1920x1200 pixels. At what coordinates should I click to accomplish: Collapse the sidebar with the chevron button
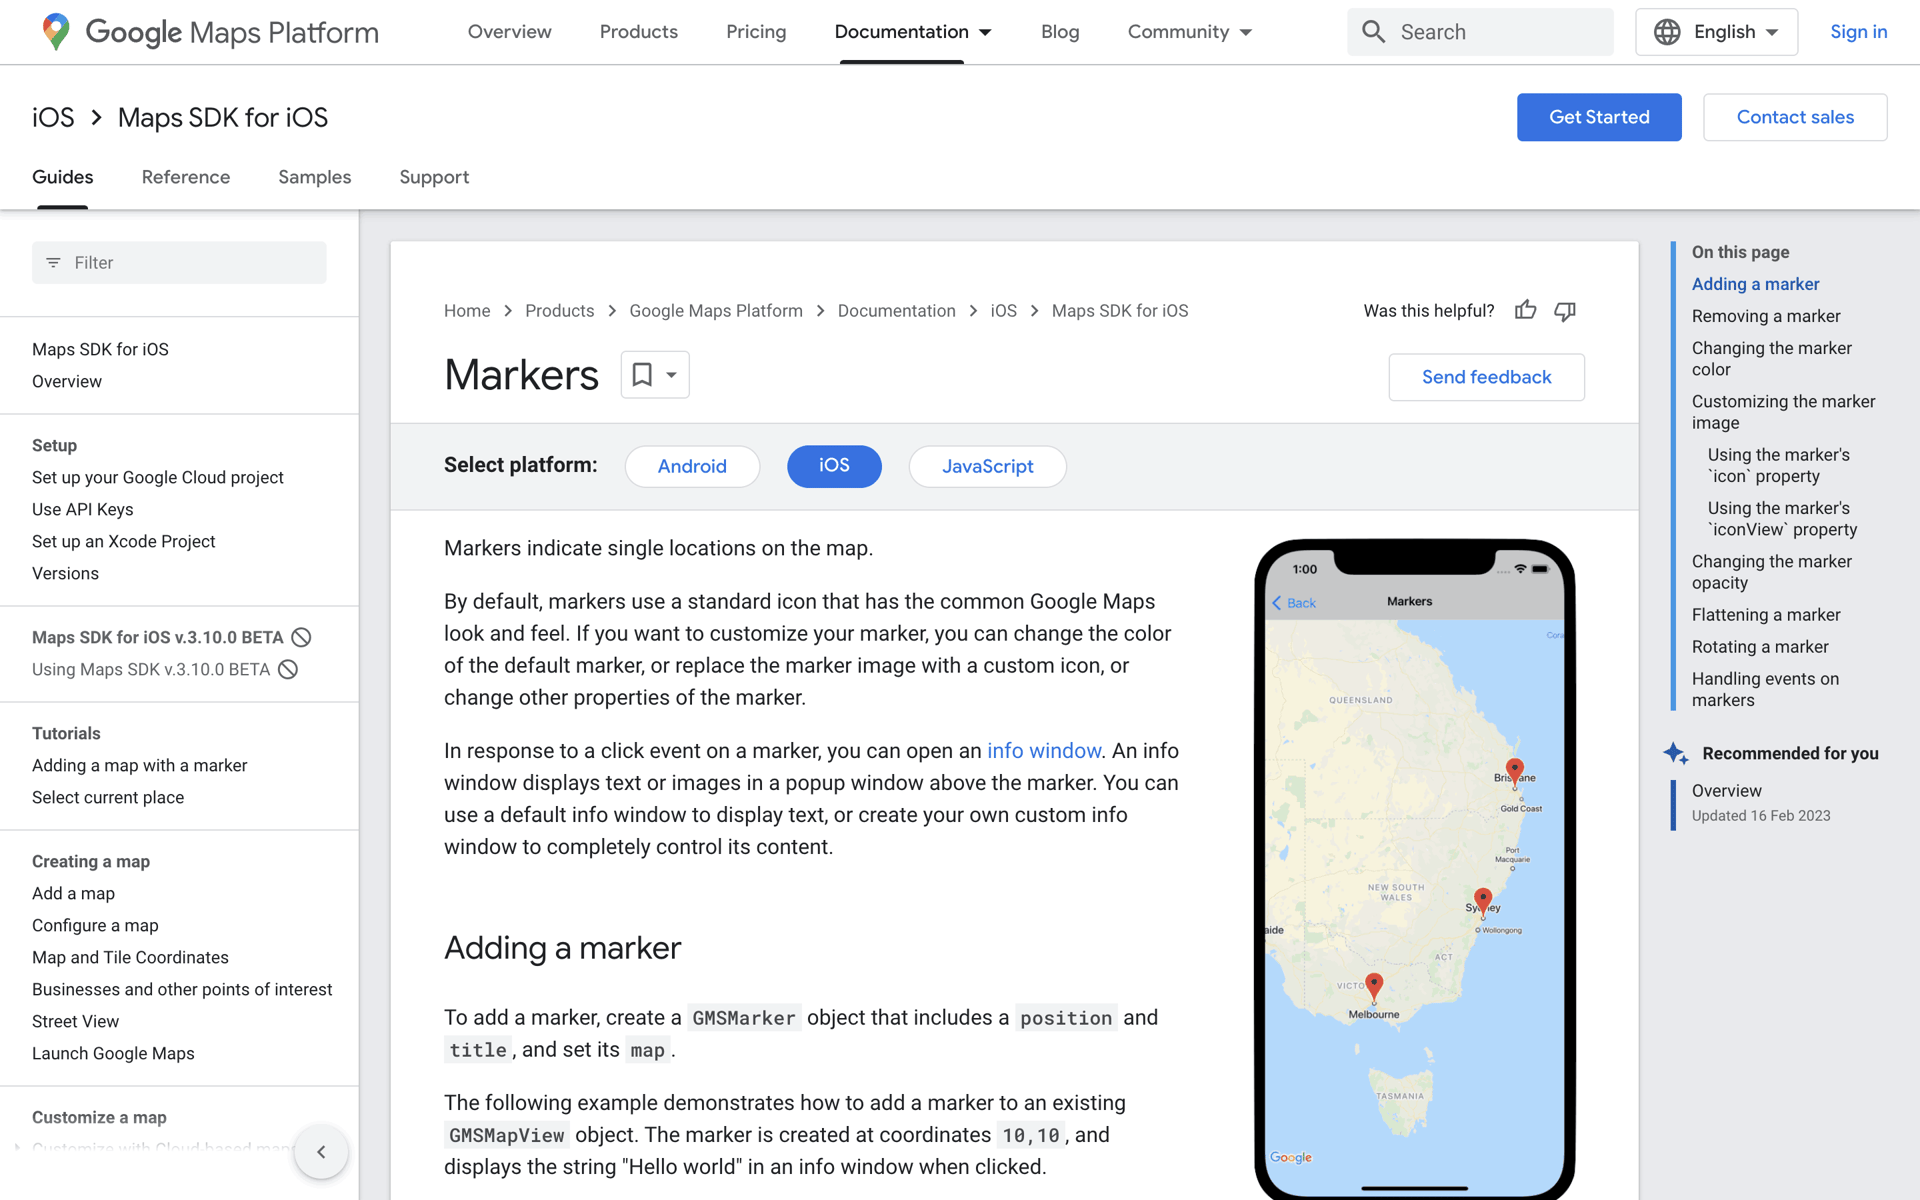pyautogui.click(x=321, y=1152)
